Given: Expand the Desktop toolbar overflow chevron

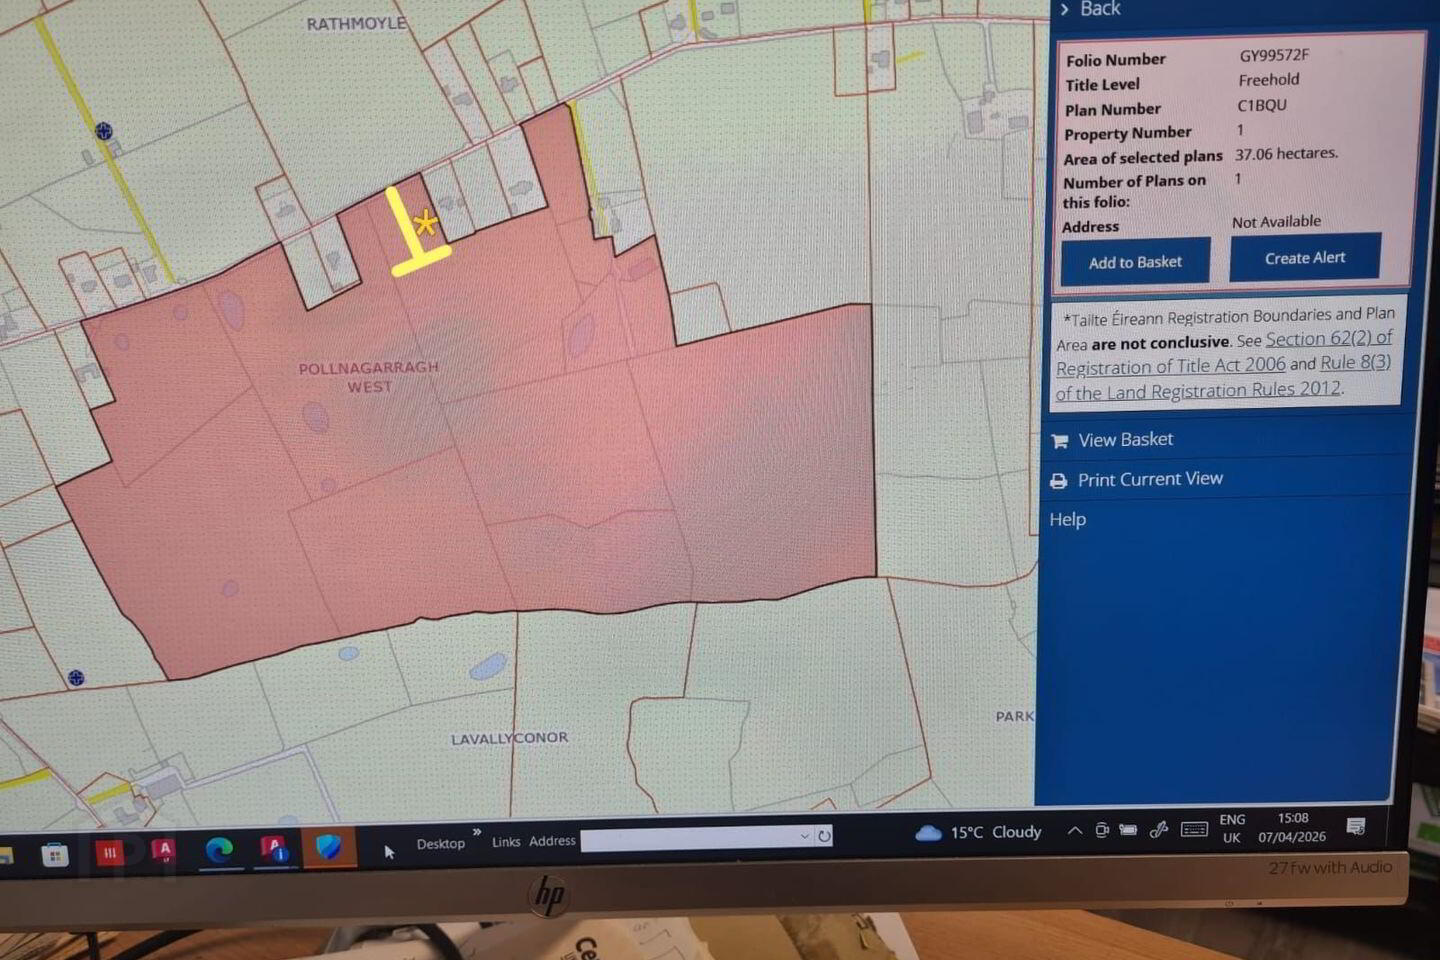Looking at the screenshot, I should coord(477,832).
